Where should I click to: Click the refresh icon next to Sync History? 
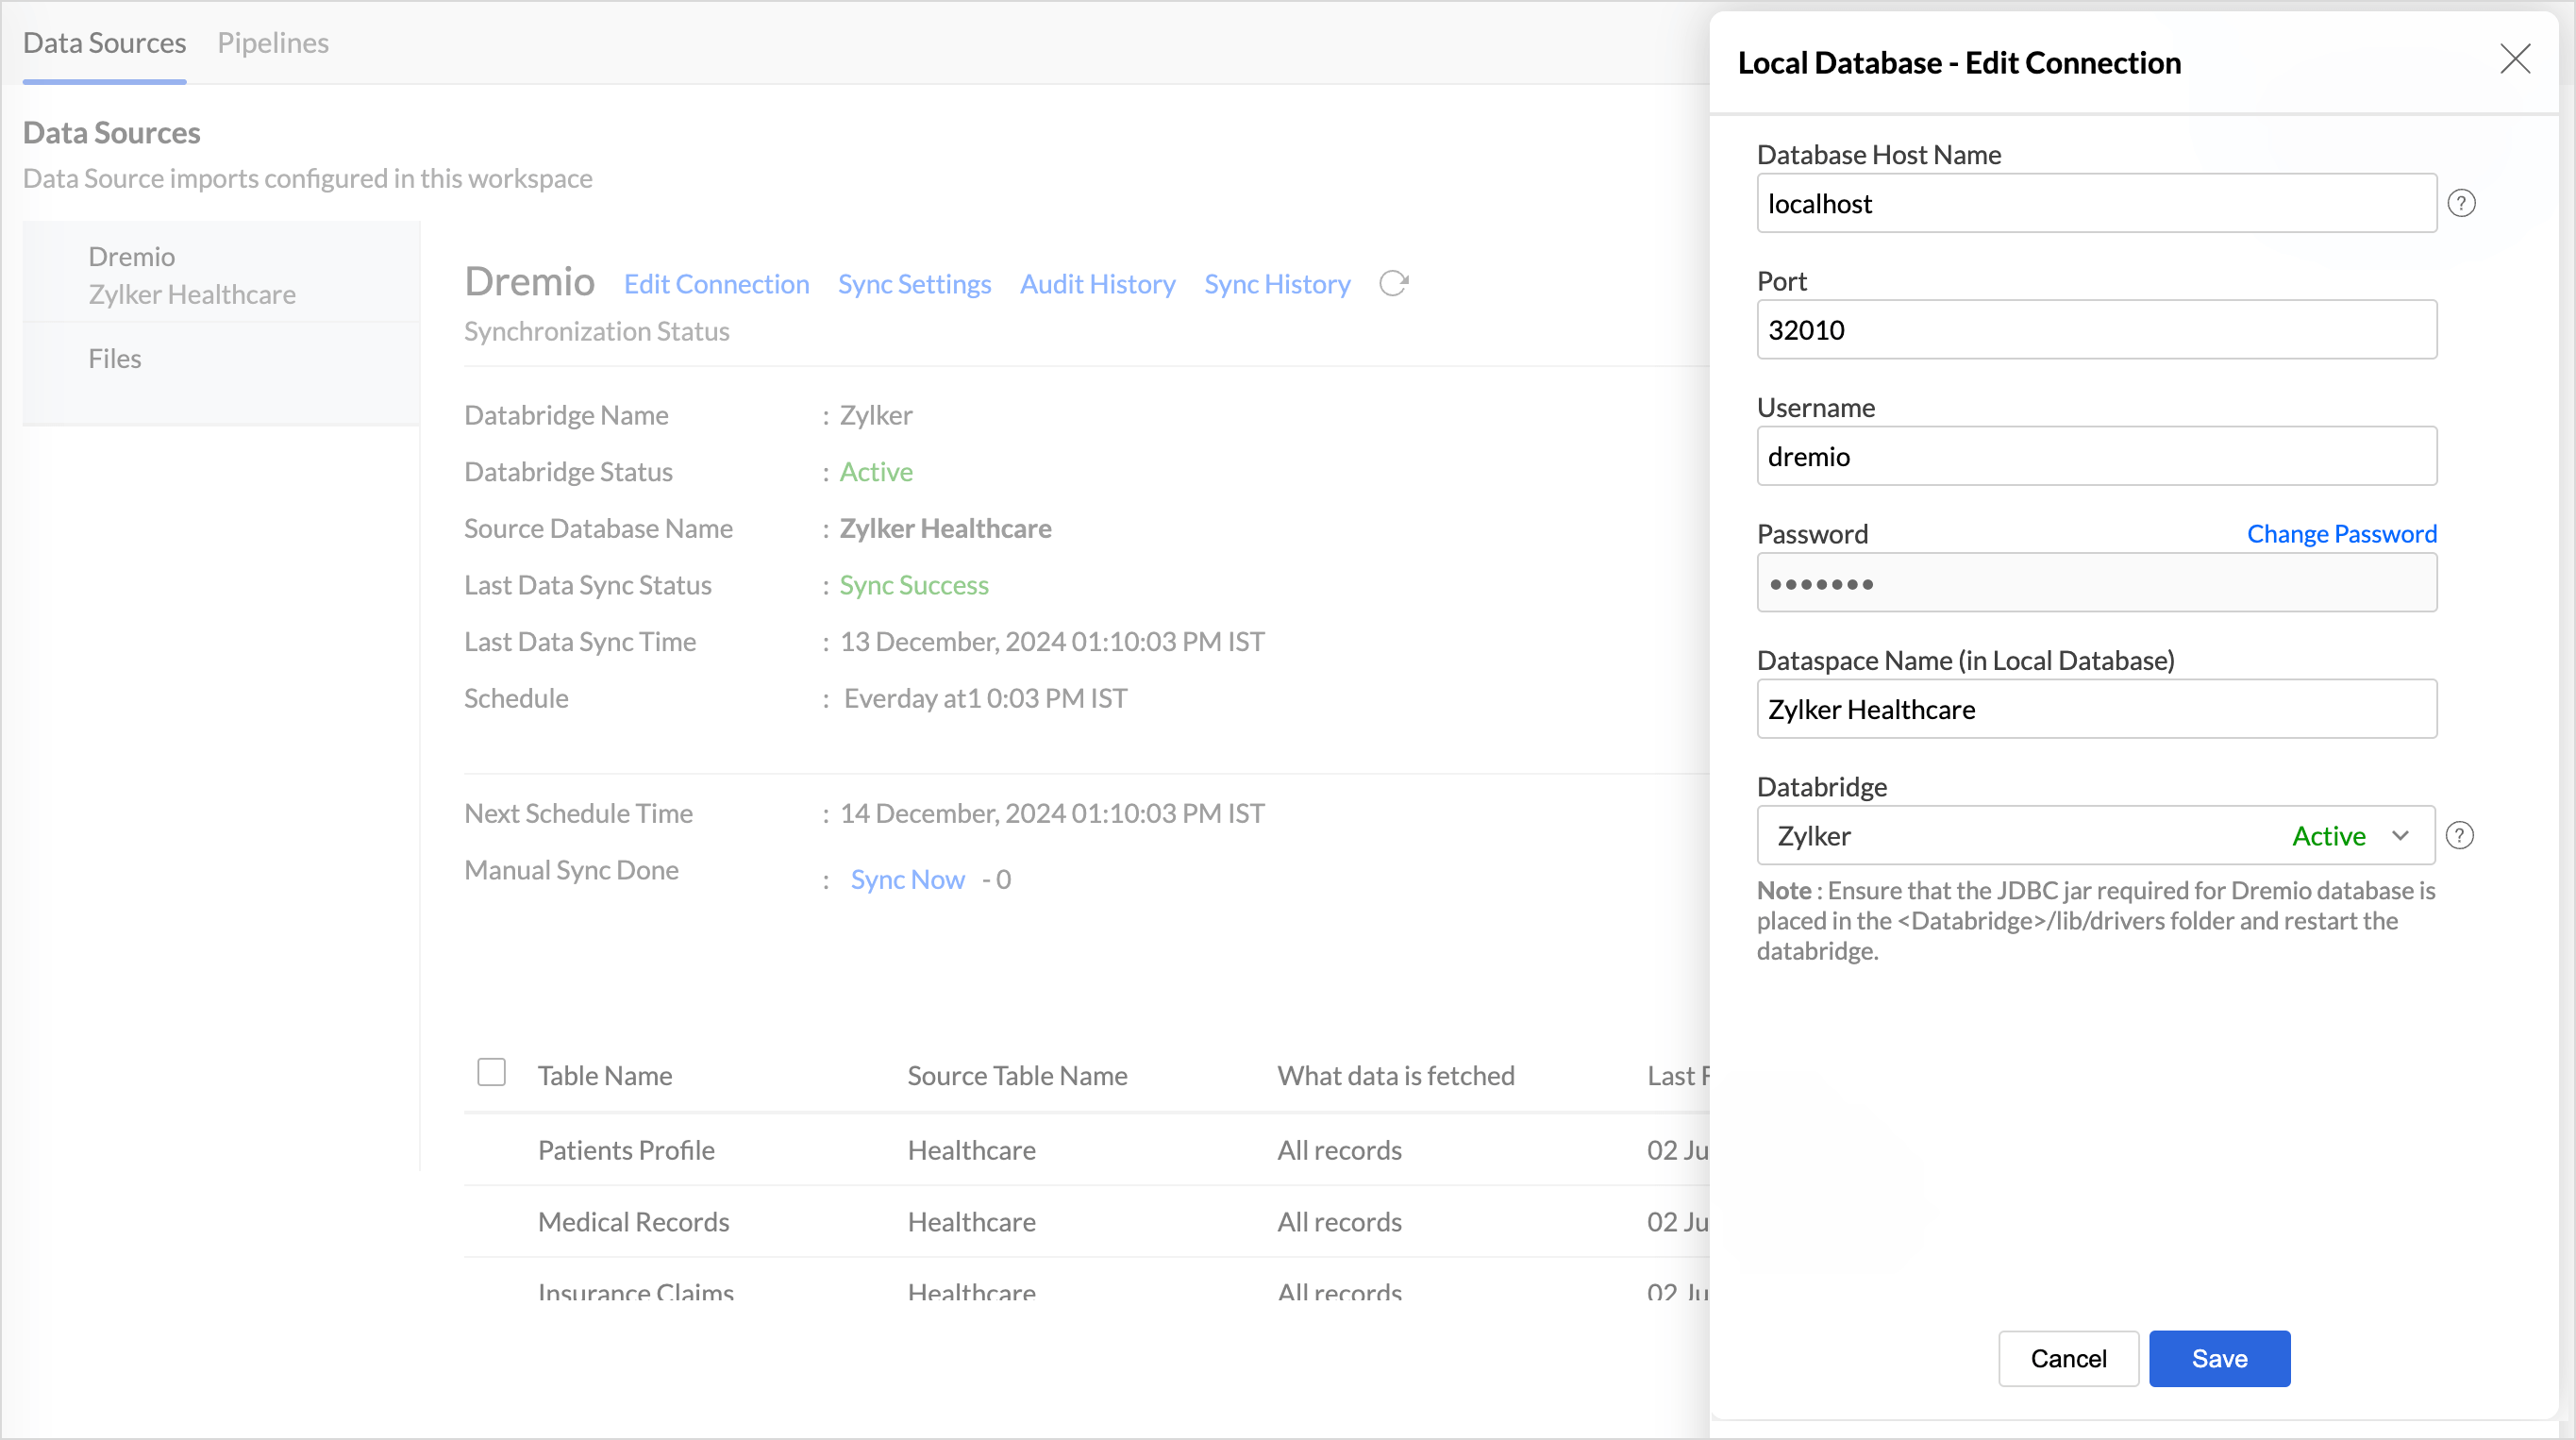1393,284
